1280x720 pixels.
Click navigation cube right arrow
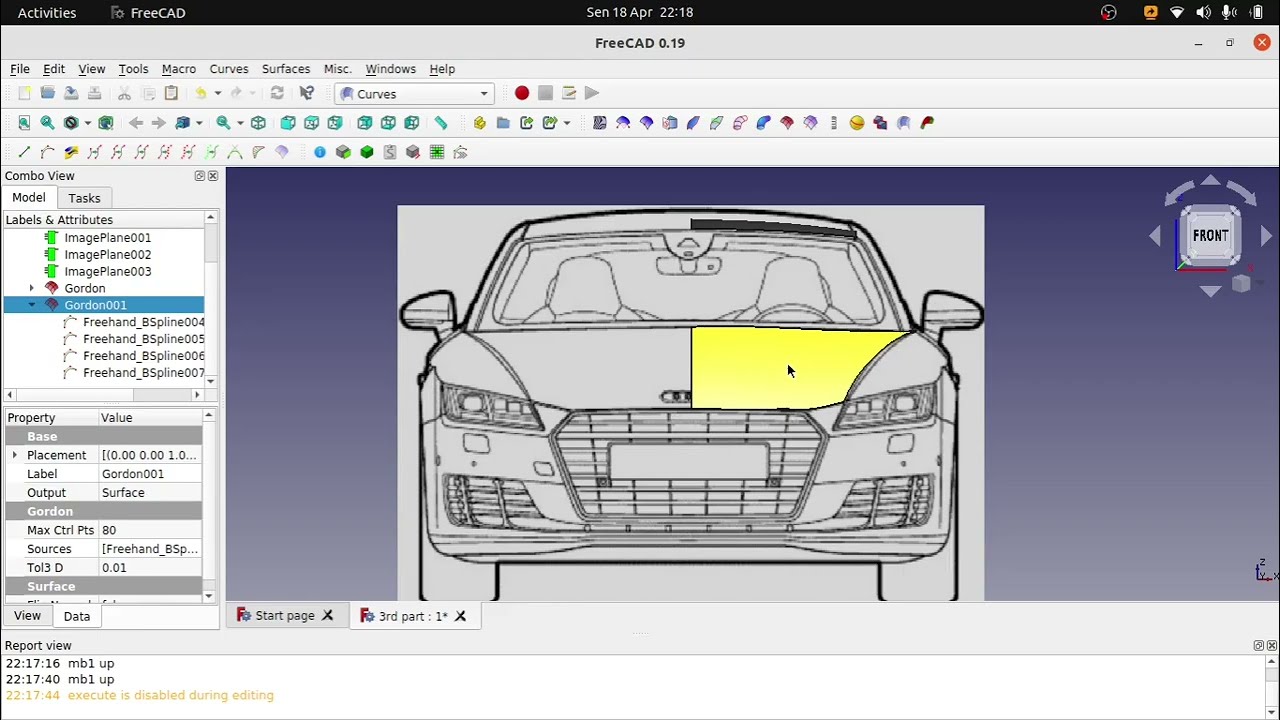[x=1266, y=236]
